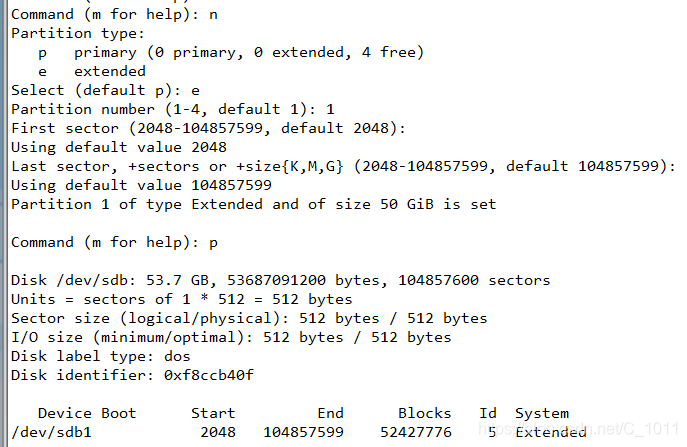Click the 'Partition 1 of type Extended' message
Image resolution: width=687 pixels, height=447 pixels.
pyautogui.click(x=254, y=204)
